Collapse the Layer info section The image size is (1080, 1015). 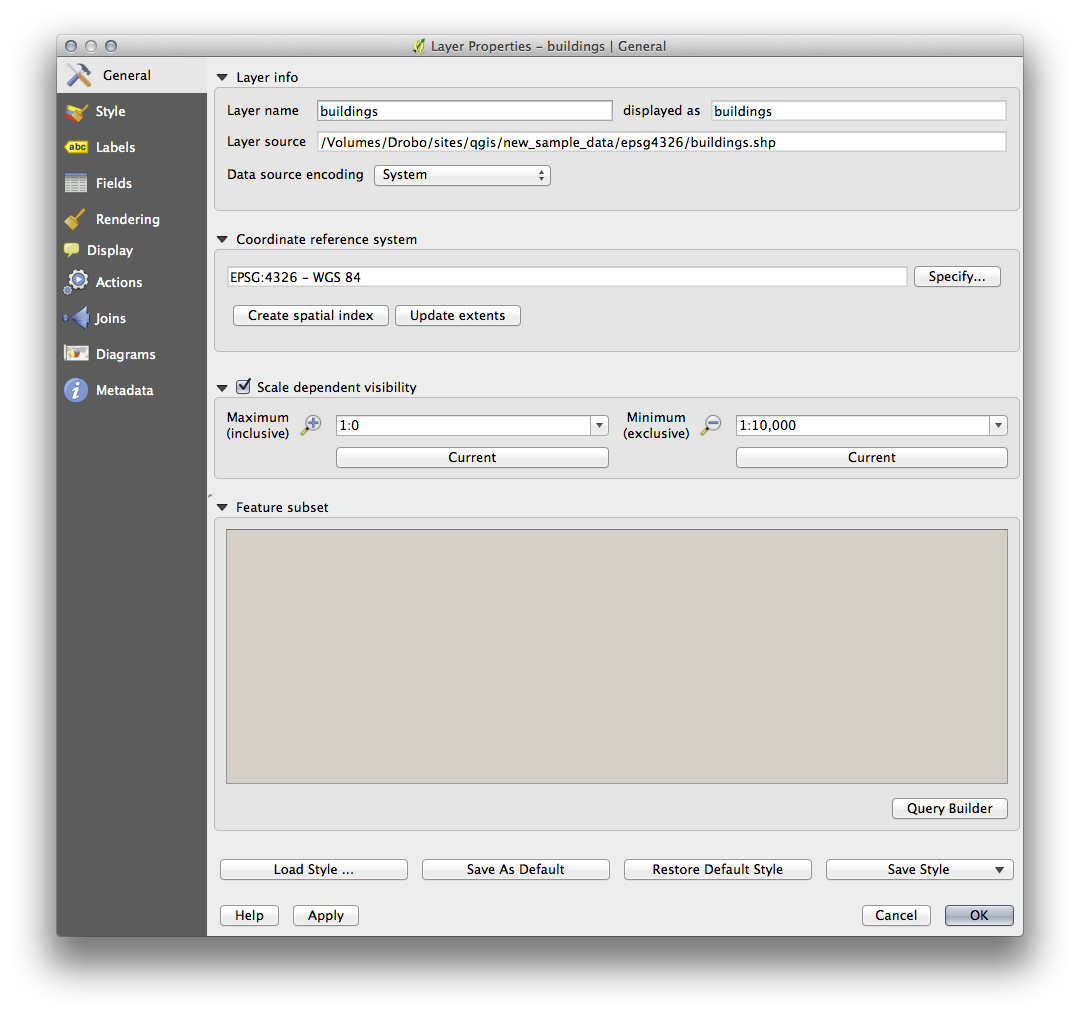pyautogui.click(x=222, y=78)
